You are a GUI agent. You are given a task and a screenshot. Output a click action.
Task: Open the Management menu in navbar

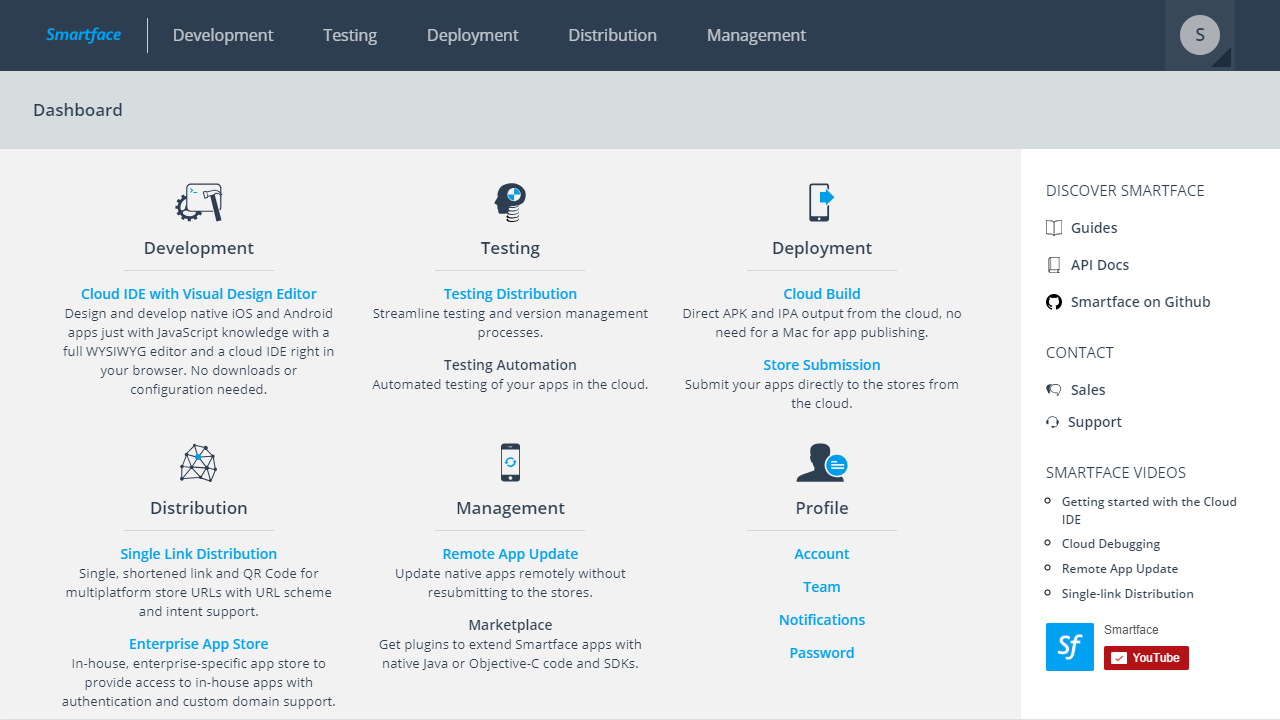756,35
